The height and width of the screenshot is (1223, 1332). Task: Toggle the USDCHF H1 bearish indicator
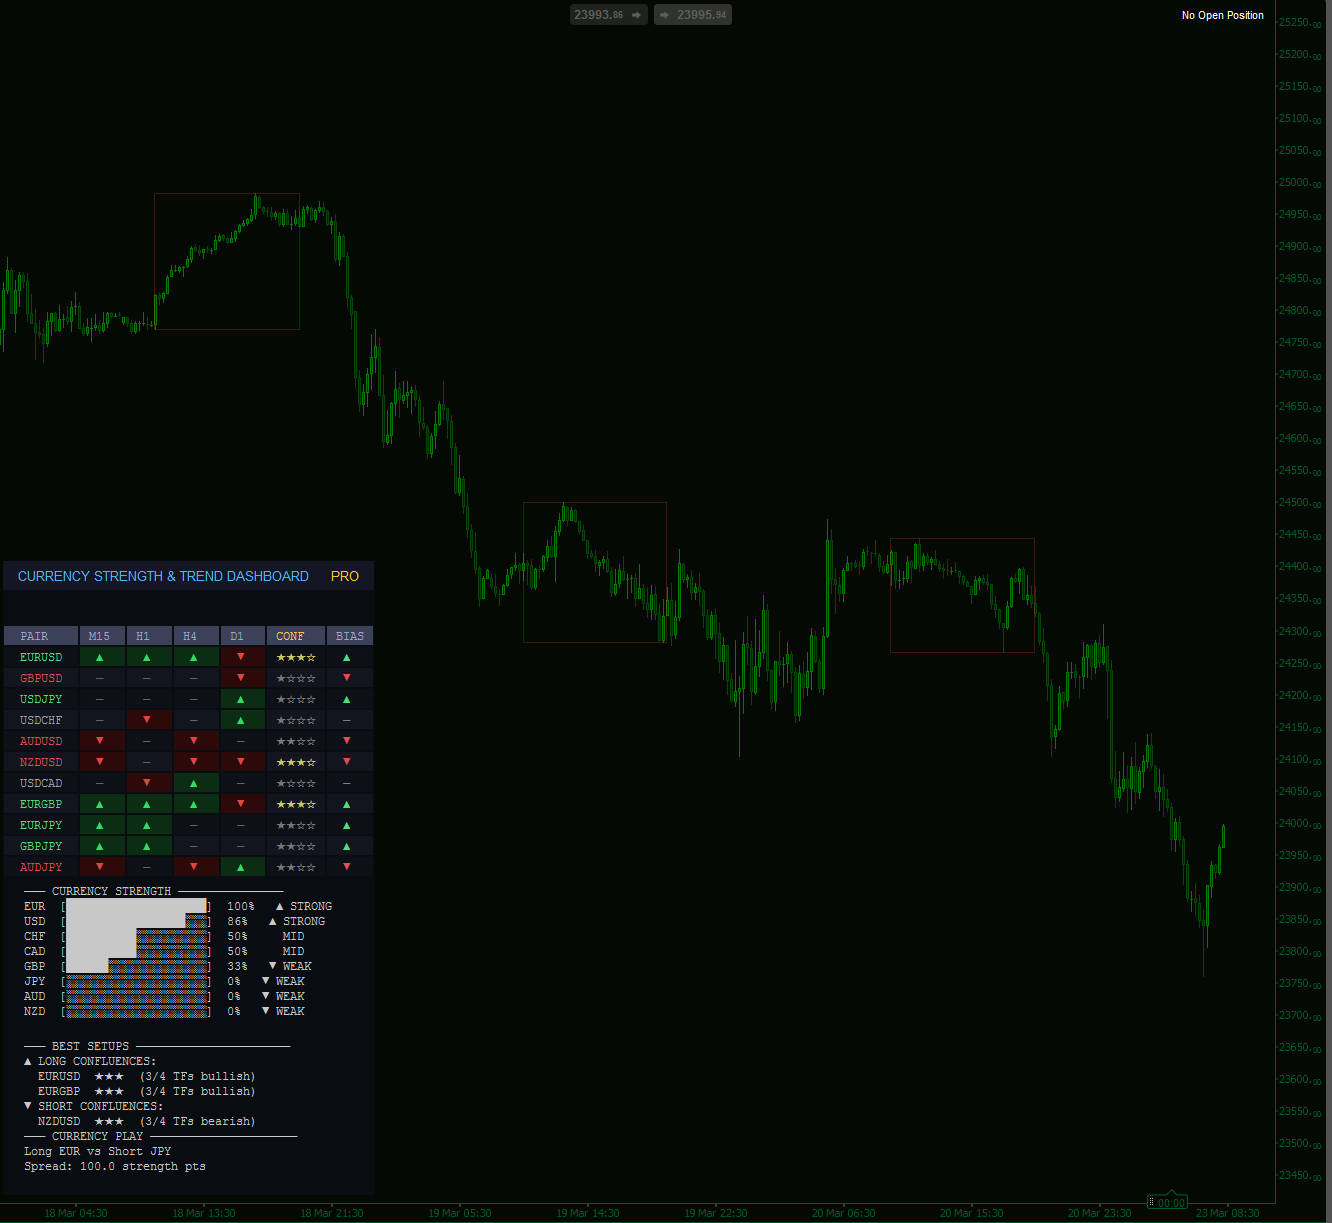tap(148, 720)
